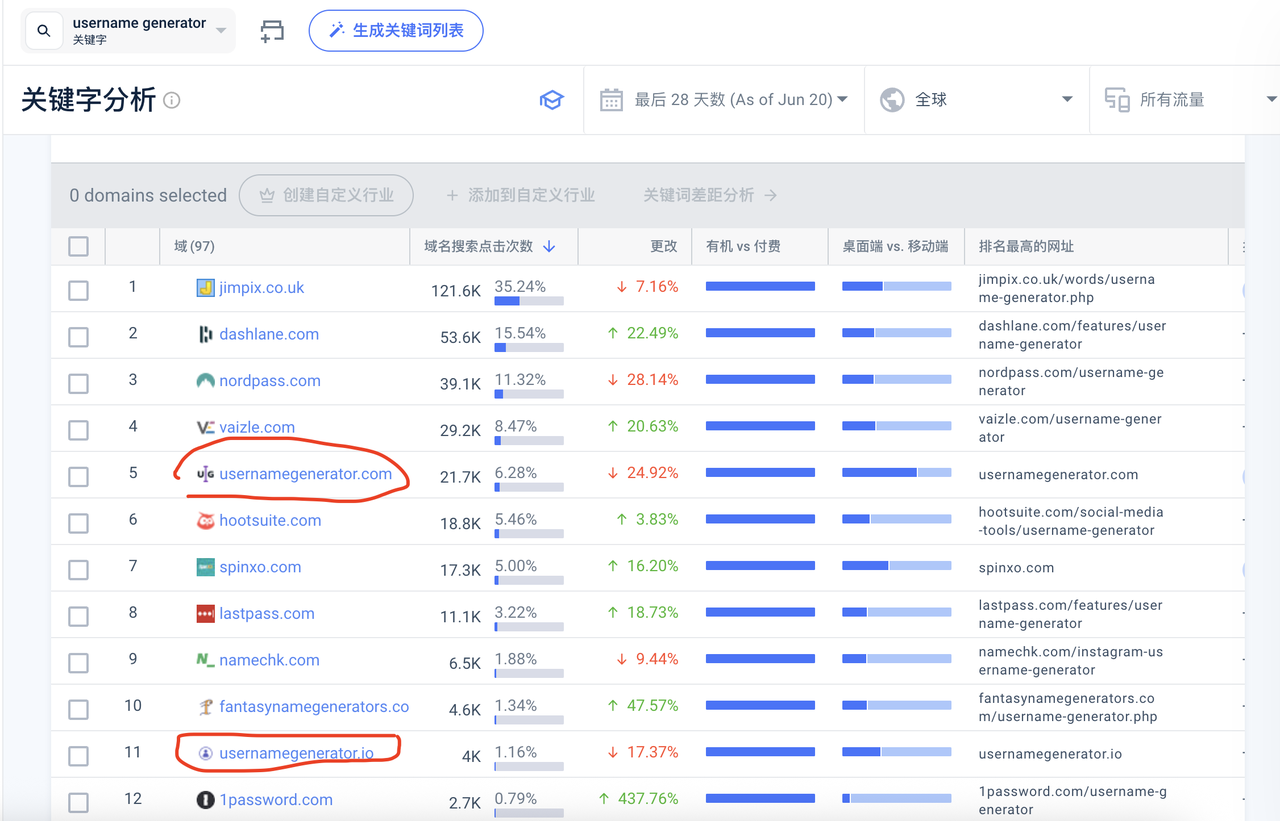Check the select-all checkbox in table header
This screenshot has height=821, width=1280.
pyautogui.click(x=78, y=246)
